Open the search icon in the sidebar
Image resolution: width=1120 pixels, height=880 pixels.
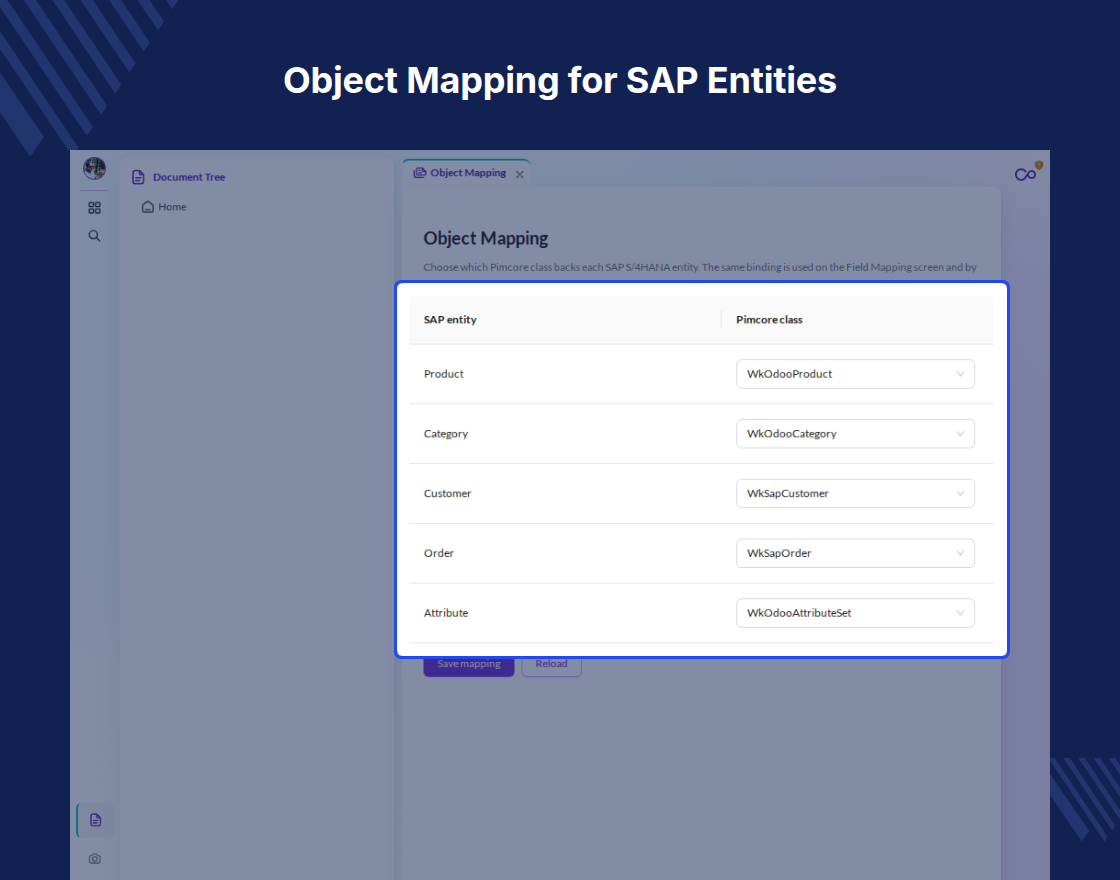94,236
